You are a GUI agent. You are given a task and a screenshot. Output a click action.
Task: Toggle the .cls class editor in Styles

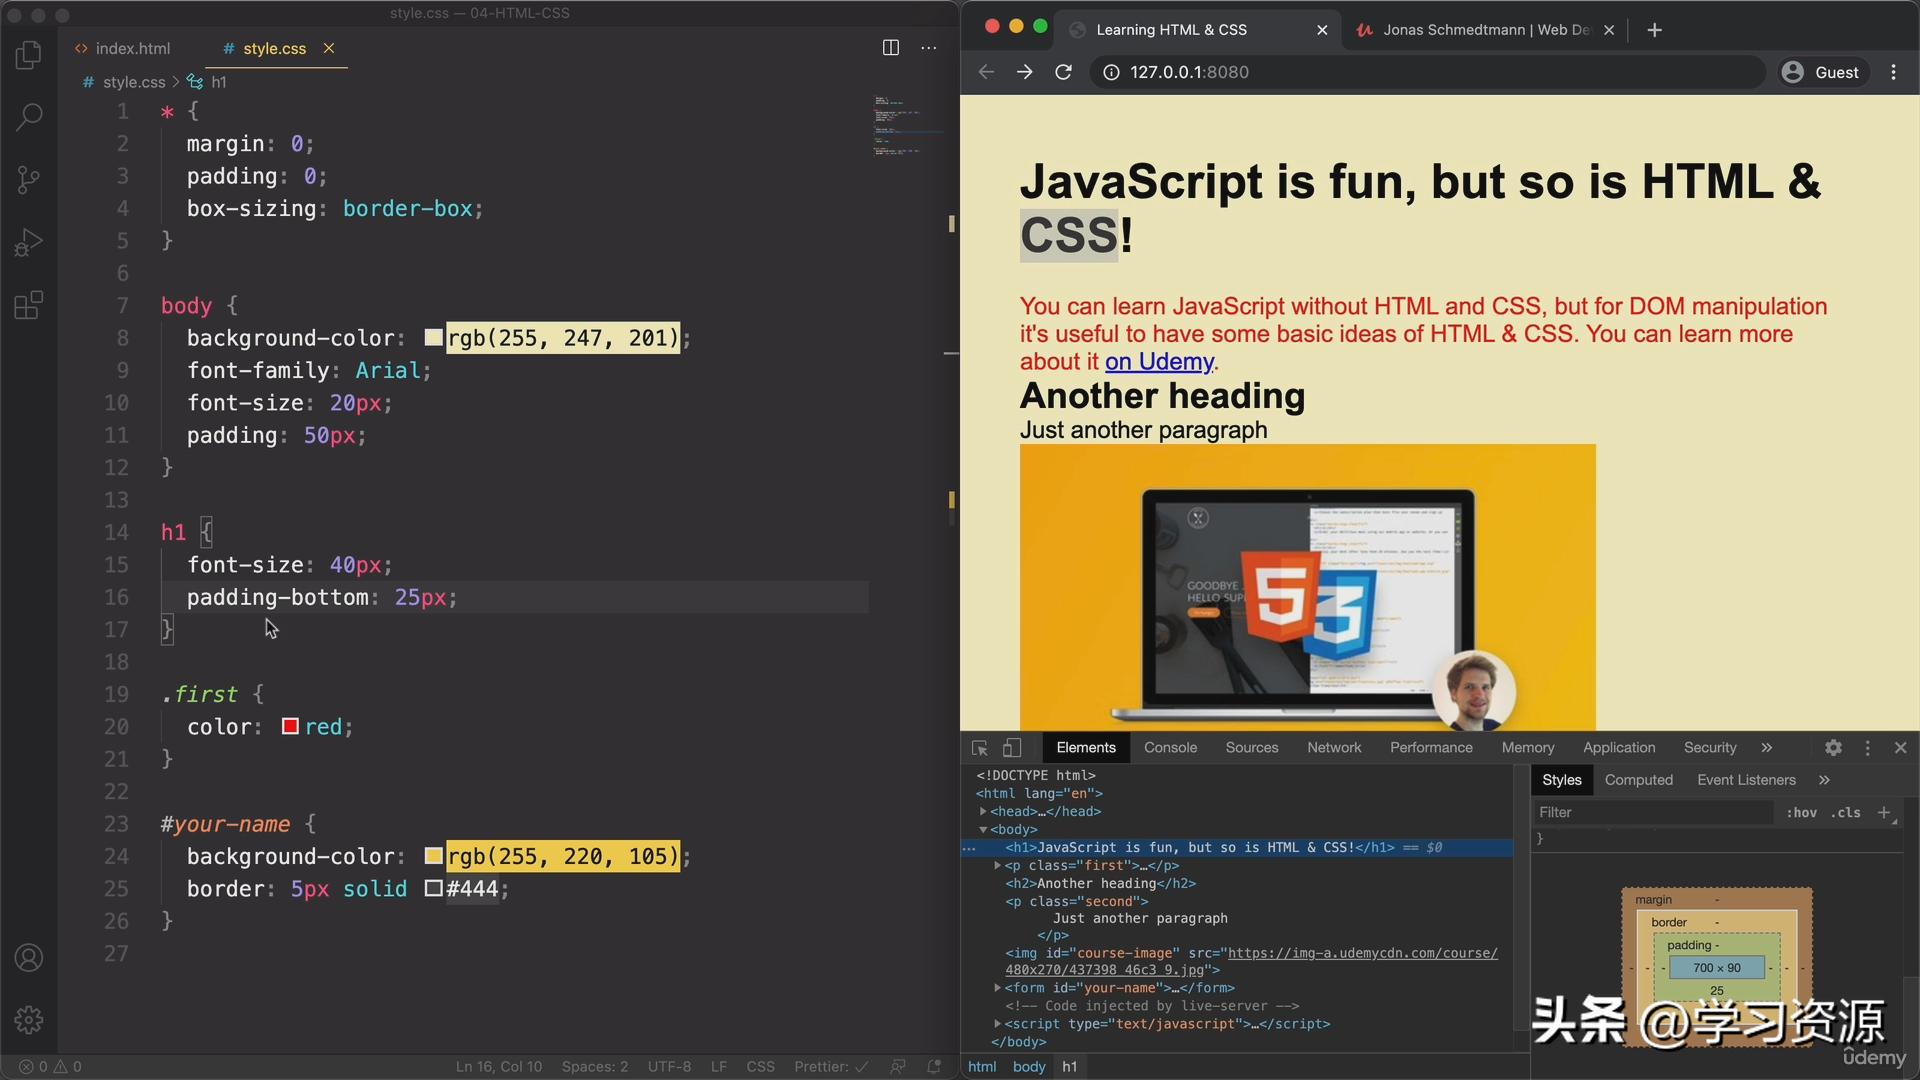[x=1846, y=812]
